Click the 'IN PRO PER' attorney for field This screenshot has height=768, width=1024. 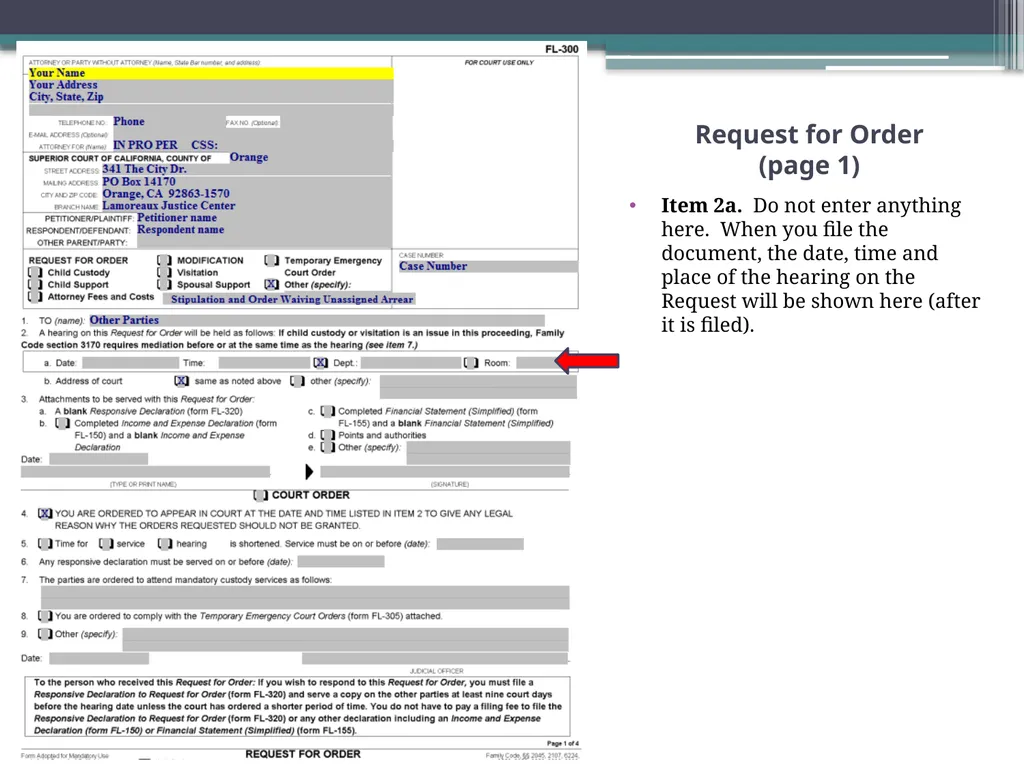click(x=251, y=145)
